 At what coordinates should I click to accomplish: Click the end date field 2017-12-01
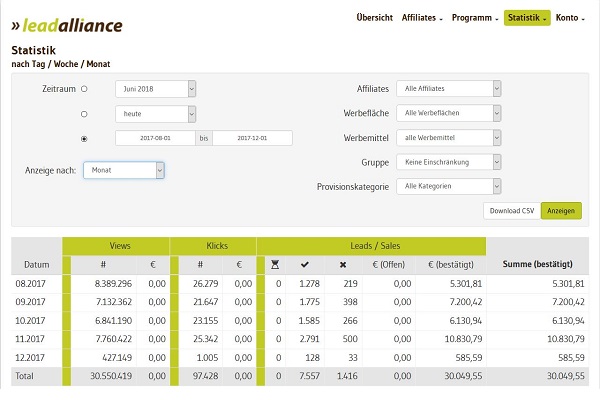coord(252,138)
